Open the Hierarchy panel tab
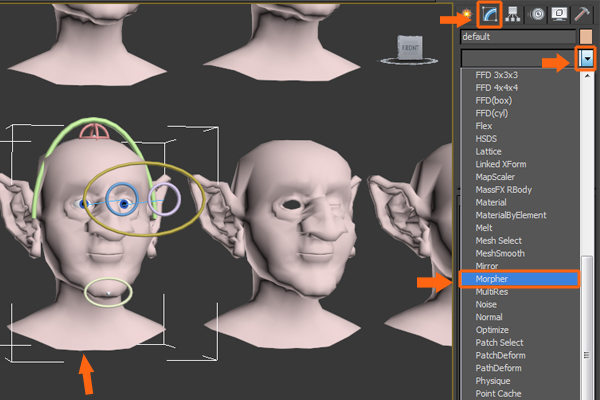 click(513, 15)
